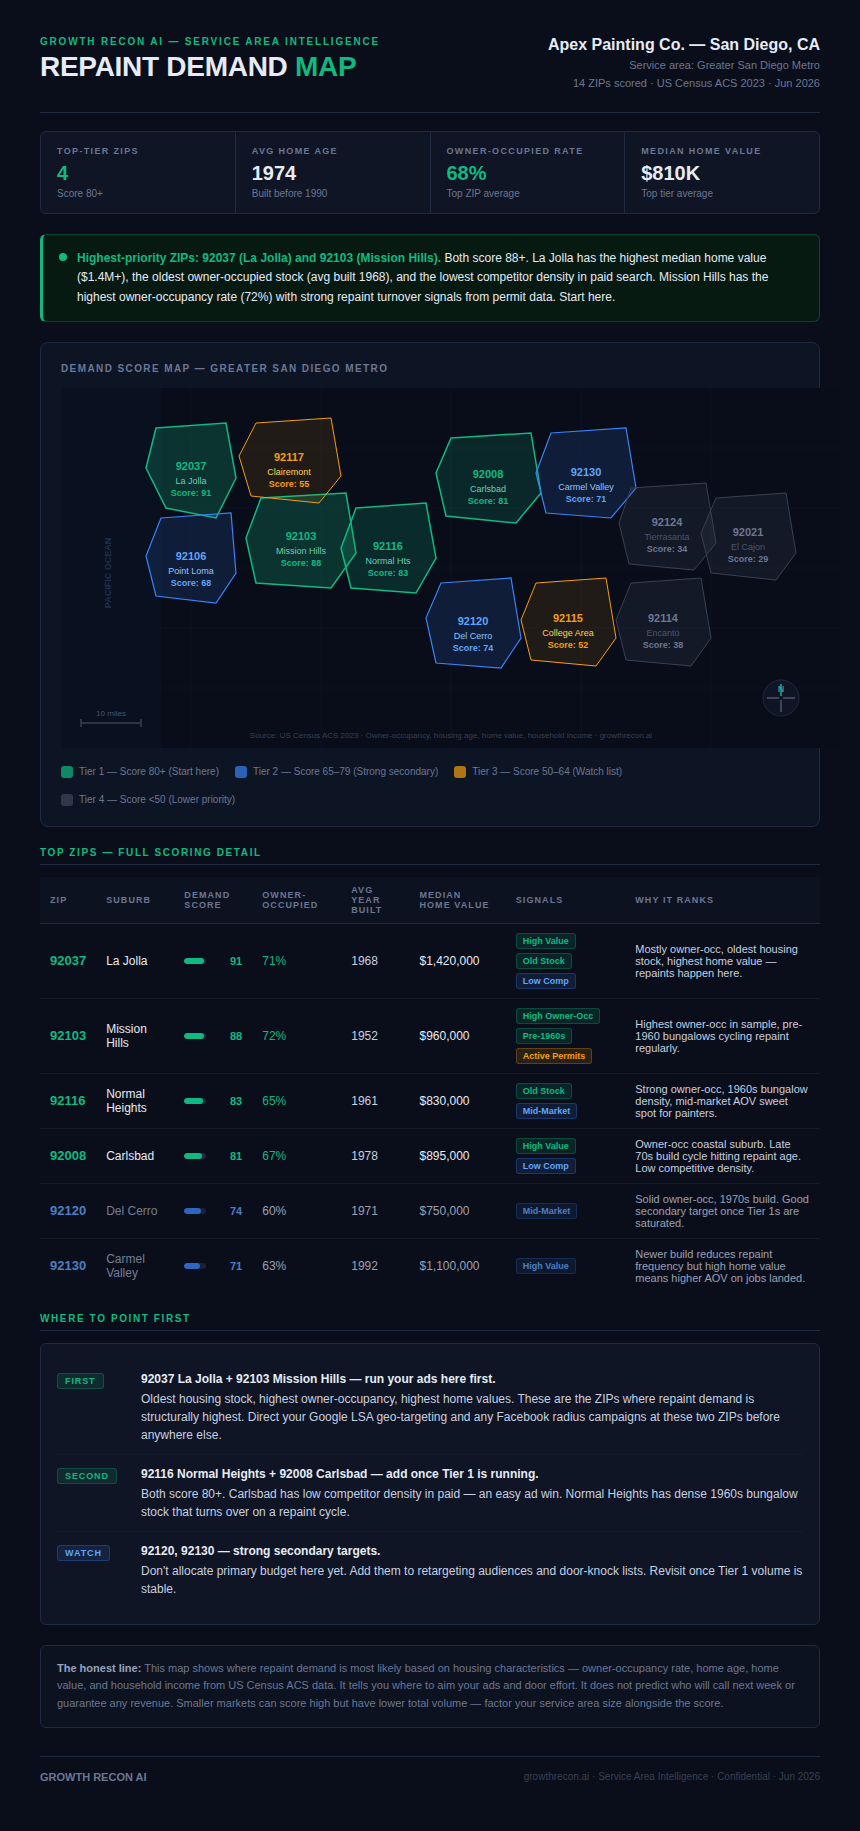Click the 92008 Carlsbad map polygon
This screenshot has height=1831, width=860.
pyautogui.click(x=488, y=478)
